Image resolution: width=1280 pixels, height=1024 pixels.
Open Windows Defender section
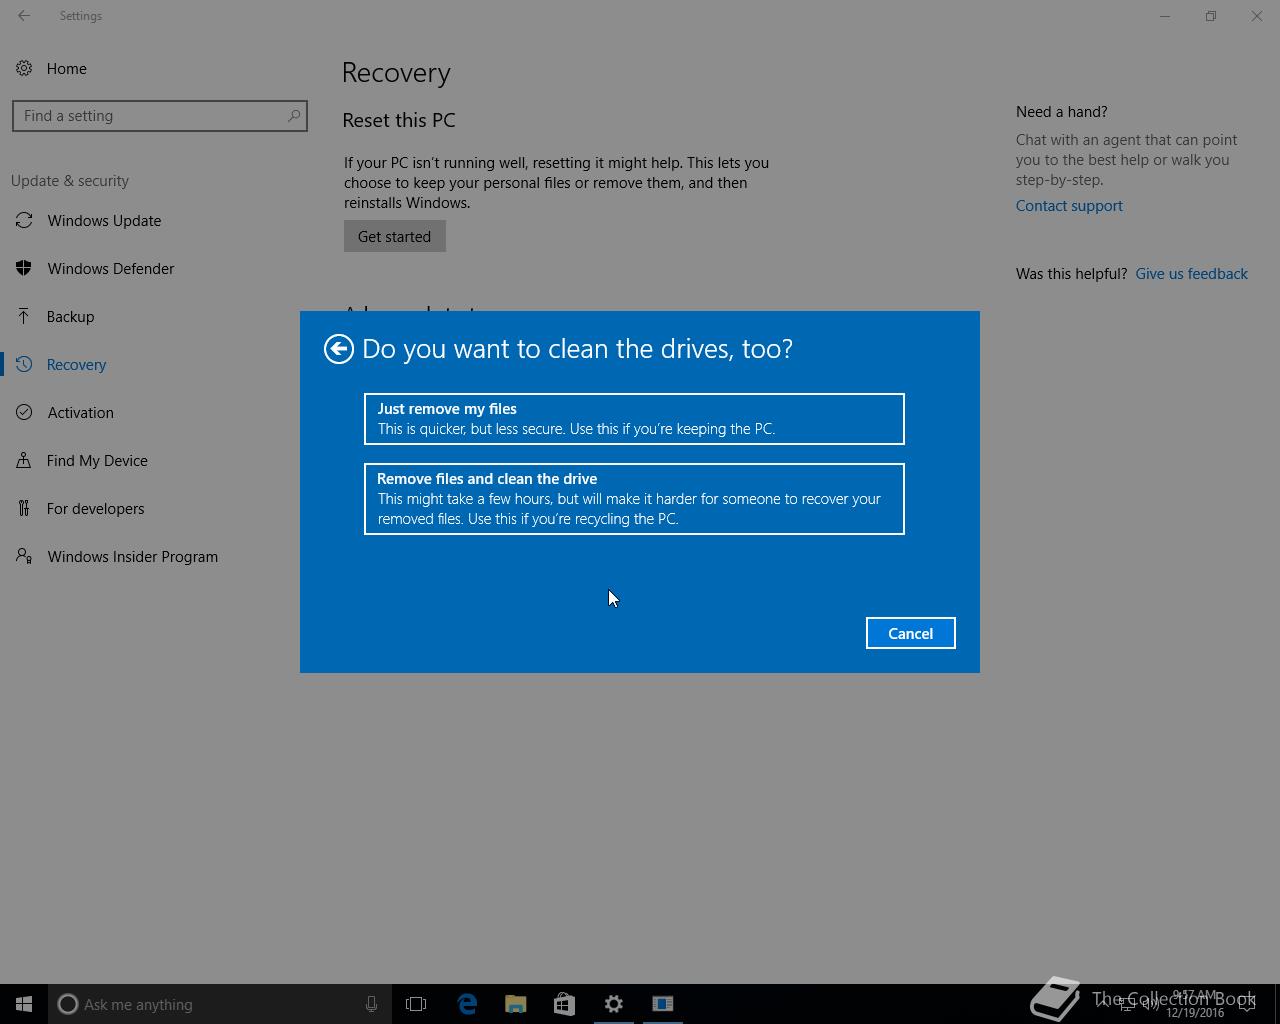tap(111, 269)
